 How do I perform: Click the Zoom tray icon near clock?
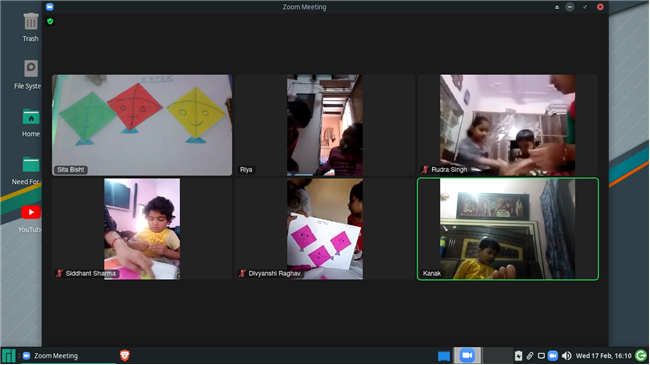point(553,356)
